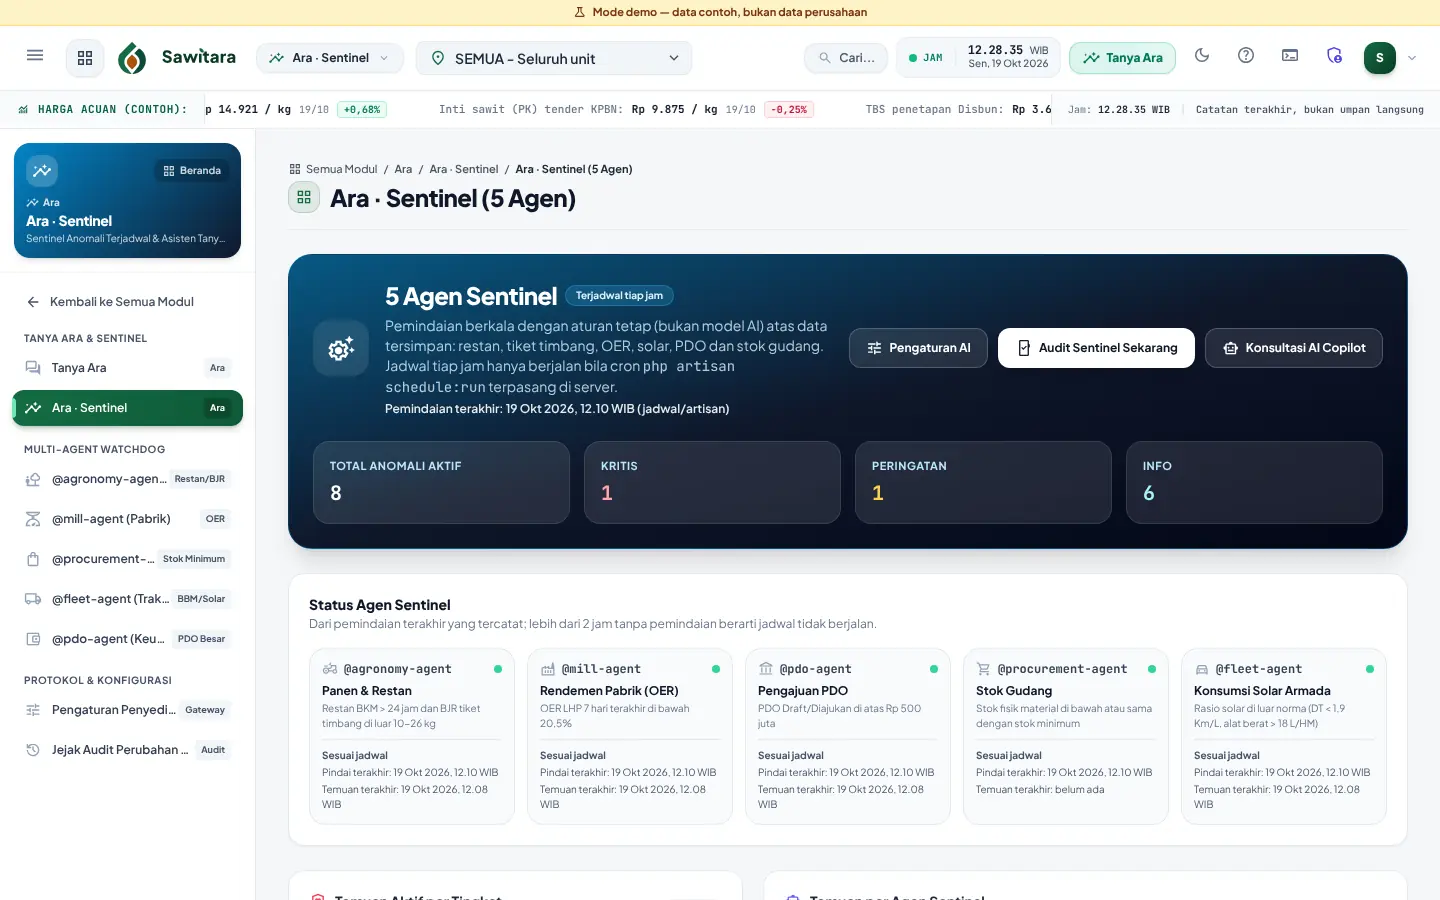Click the cart icon in @procurement-agent card
The height and width of the screenshot is (900, 1440).
[x=984, y=669]
